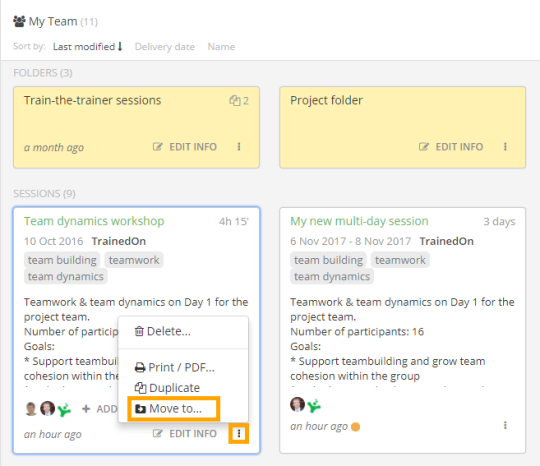Click the team building tag on multi-day session
Screen dimensions: 540x466
pos(328,260)
